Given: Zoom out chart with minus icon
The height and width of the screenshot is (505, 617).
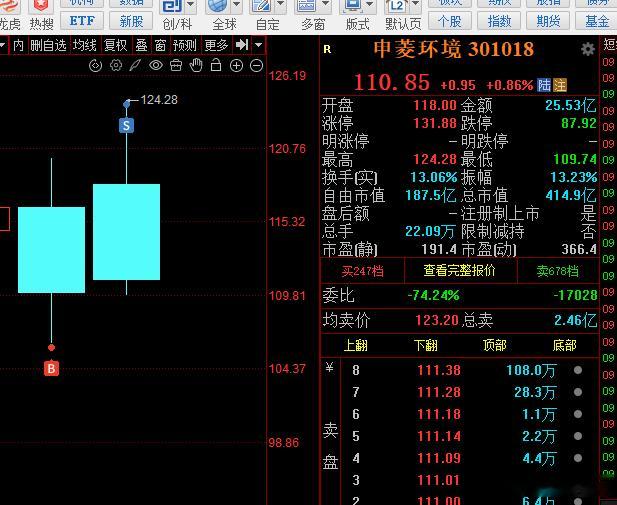Looking at the screenshot, I should pos(257,65).
